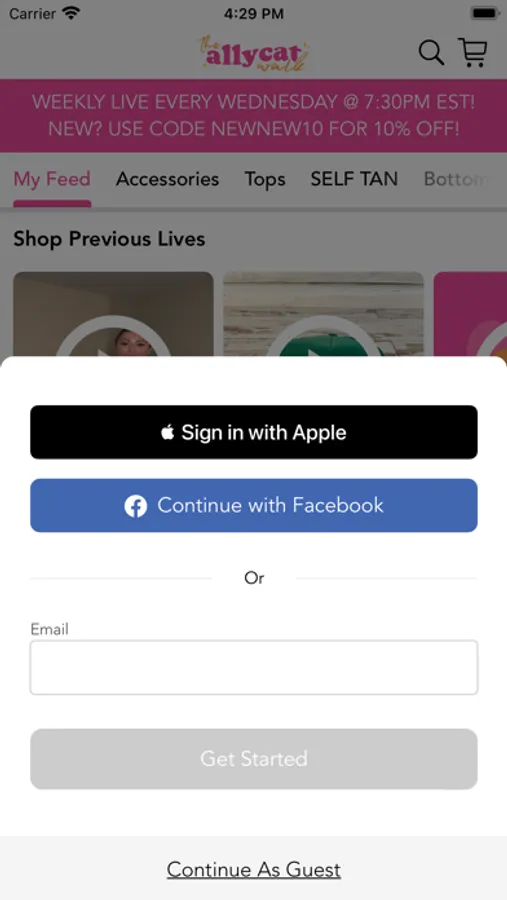Click the Get Started button
This screenshot has width=507, height=900.
[x=254, y=759]
